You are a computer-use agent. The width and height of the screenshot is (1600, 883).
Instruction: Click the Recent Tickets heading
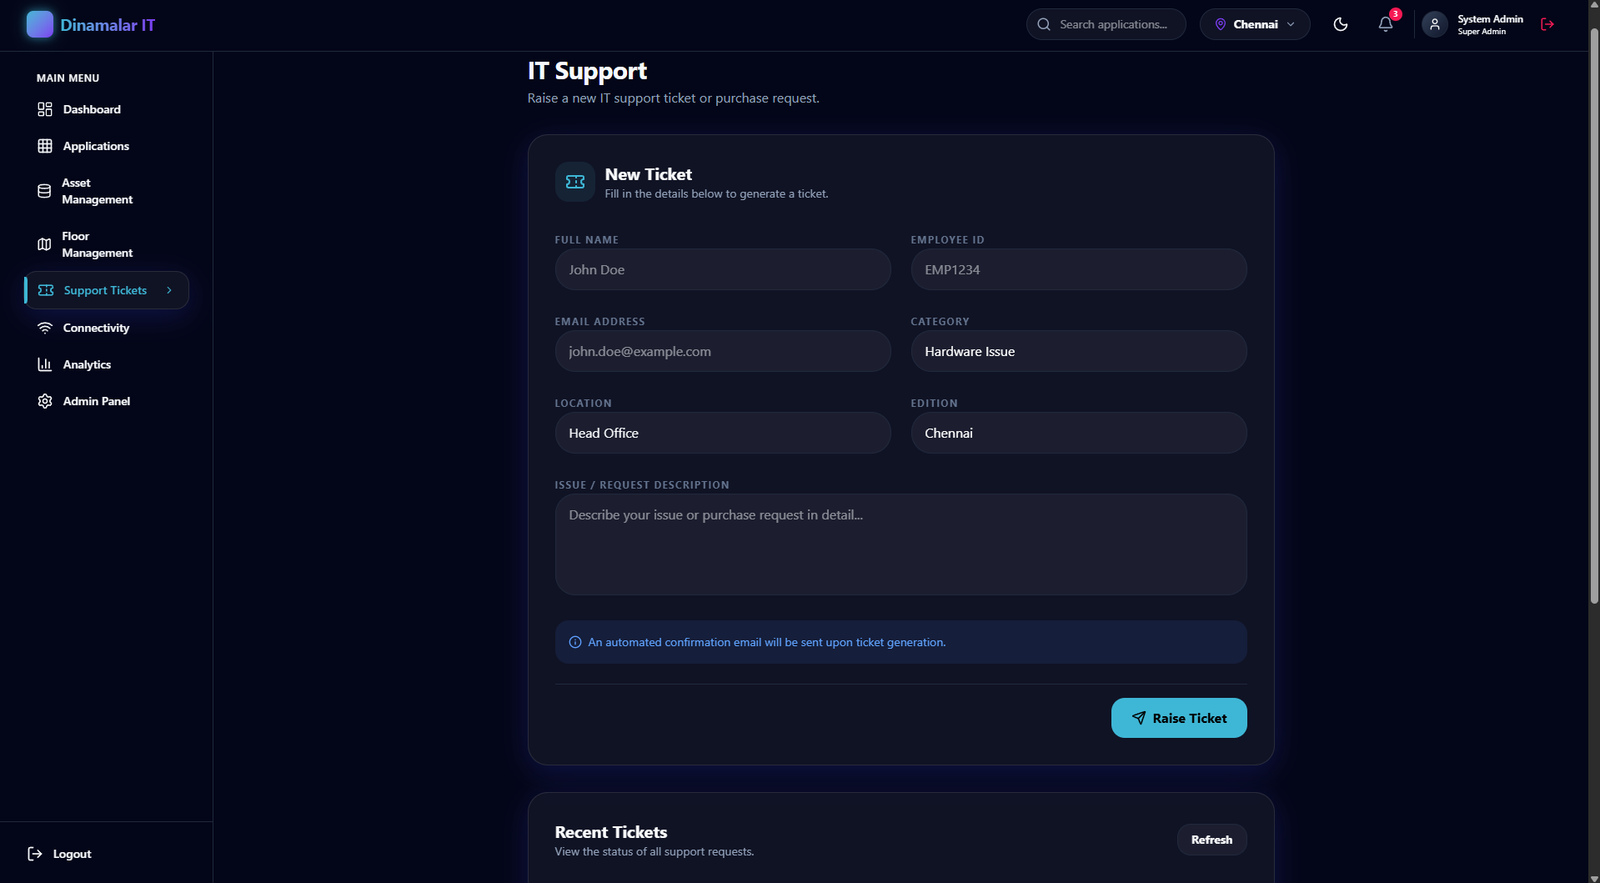611,832
